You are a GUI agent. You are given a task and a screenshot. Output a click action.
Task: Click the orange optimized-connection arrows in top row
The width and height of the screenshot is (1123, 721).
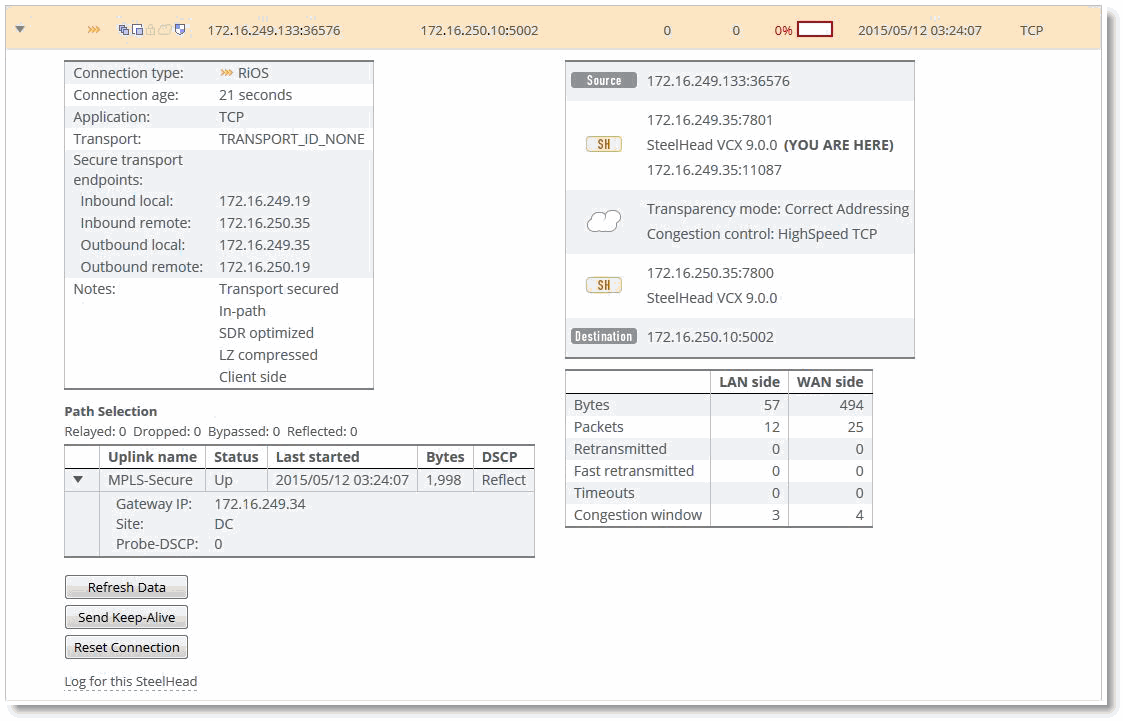click(x=94, y=30)
